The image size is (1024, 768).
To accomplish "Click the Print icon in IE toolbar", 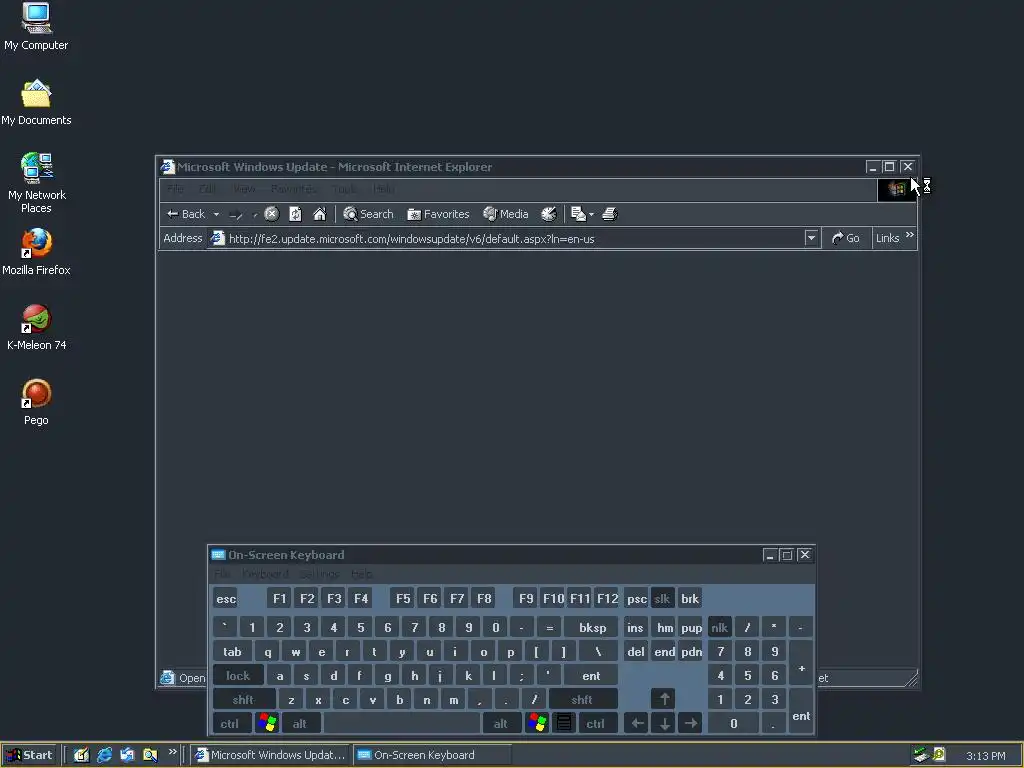I will [609, 214].
